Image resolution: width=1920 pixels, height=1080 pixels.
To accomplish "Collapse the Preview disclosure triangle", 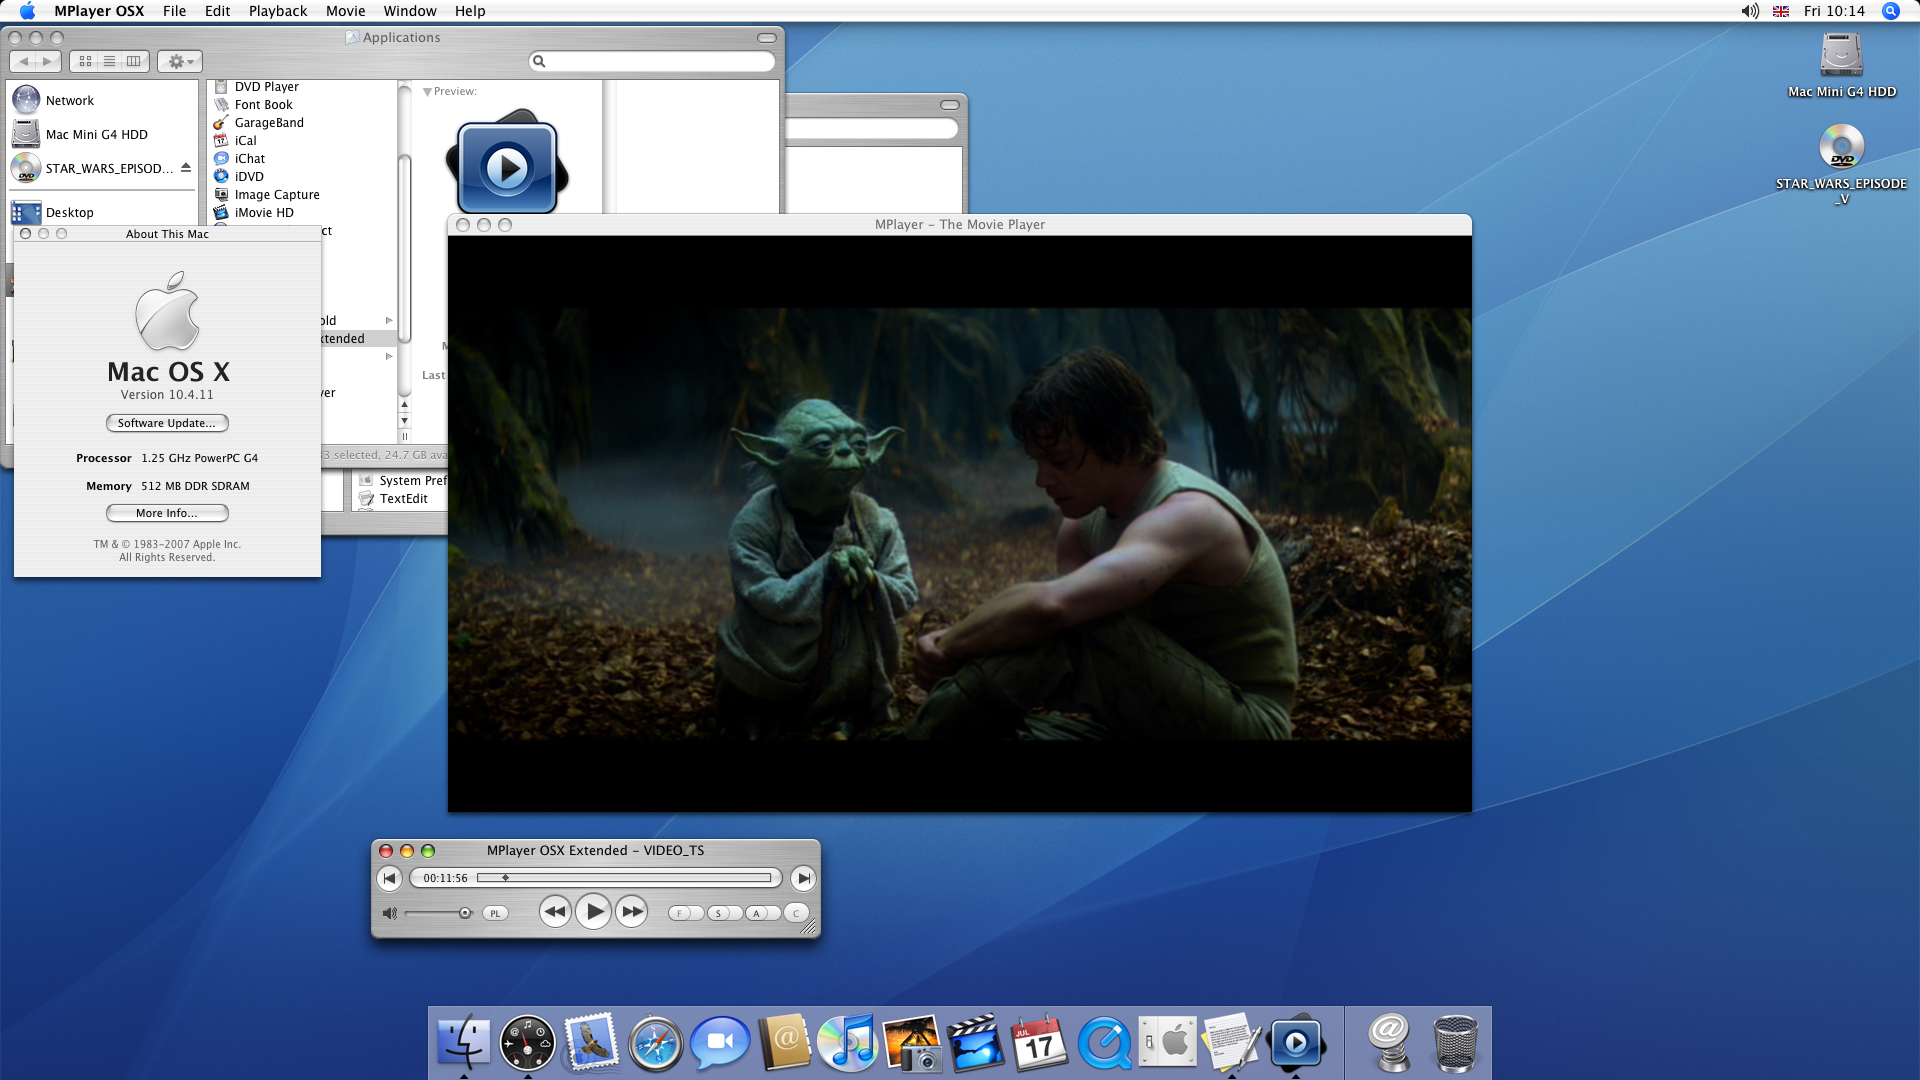I will click(x=427, y=92).
